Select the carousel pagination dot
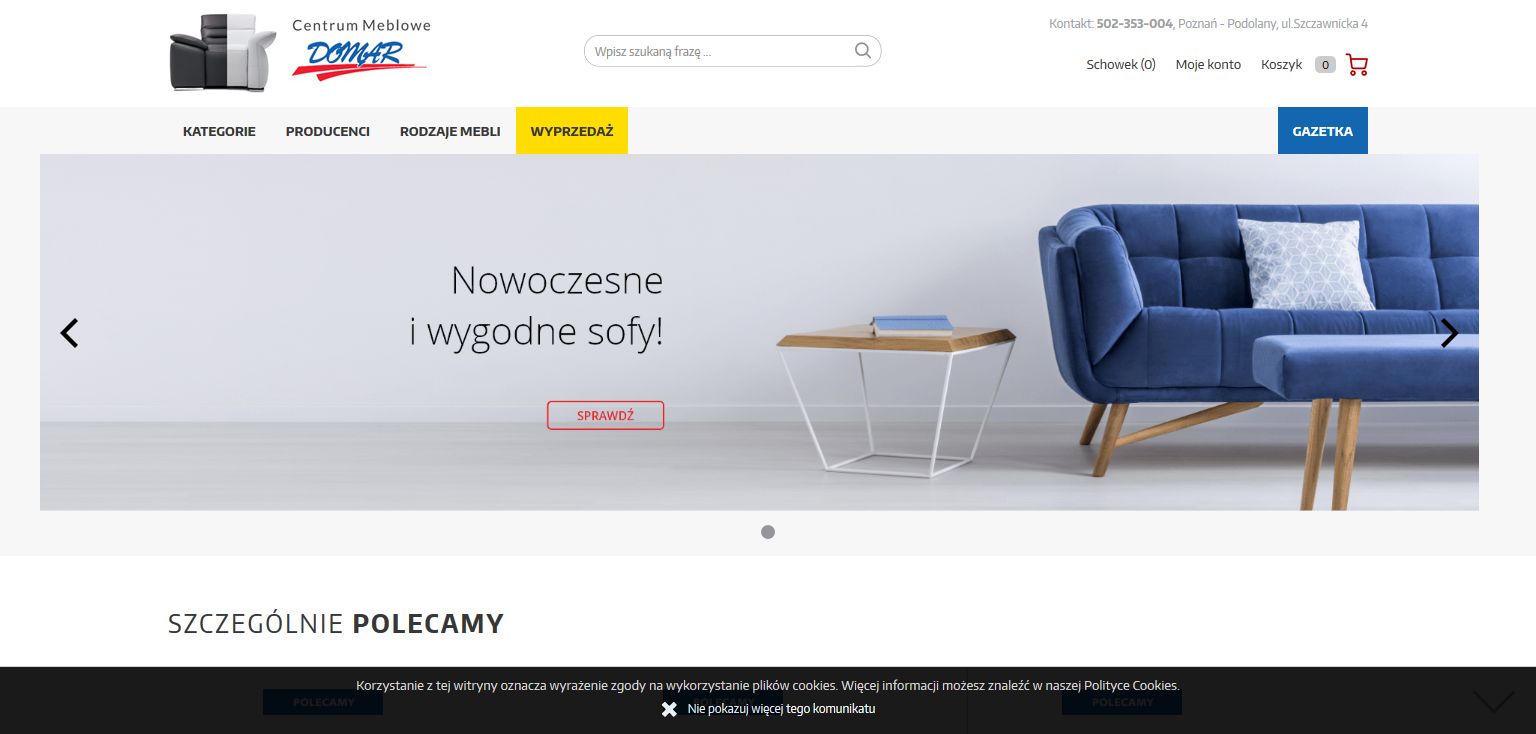 (x=768, y=532)
